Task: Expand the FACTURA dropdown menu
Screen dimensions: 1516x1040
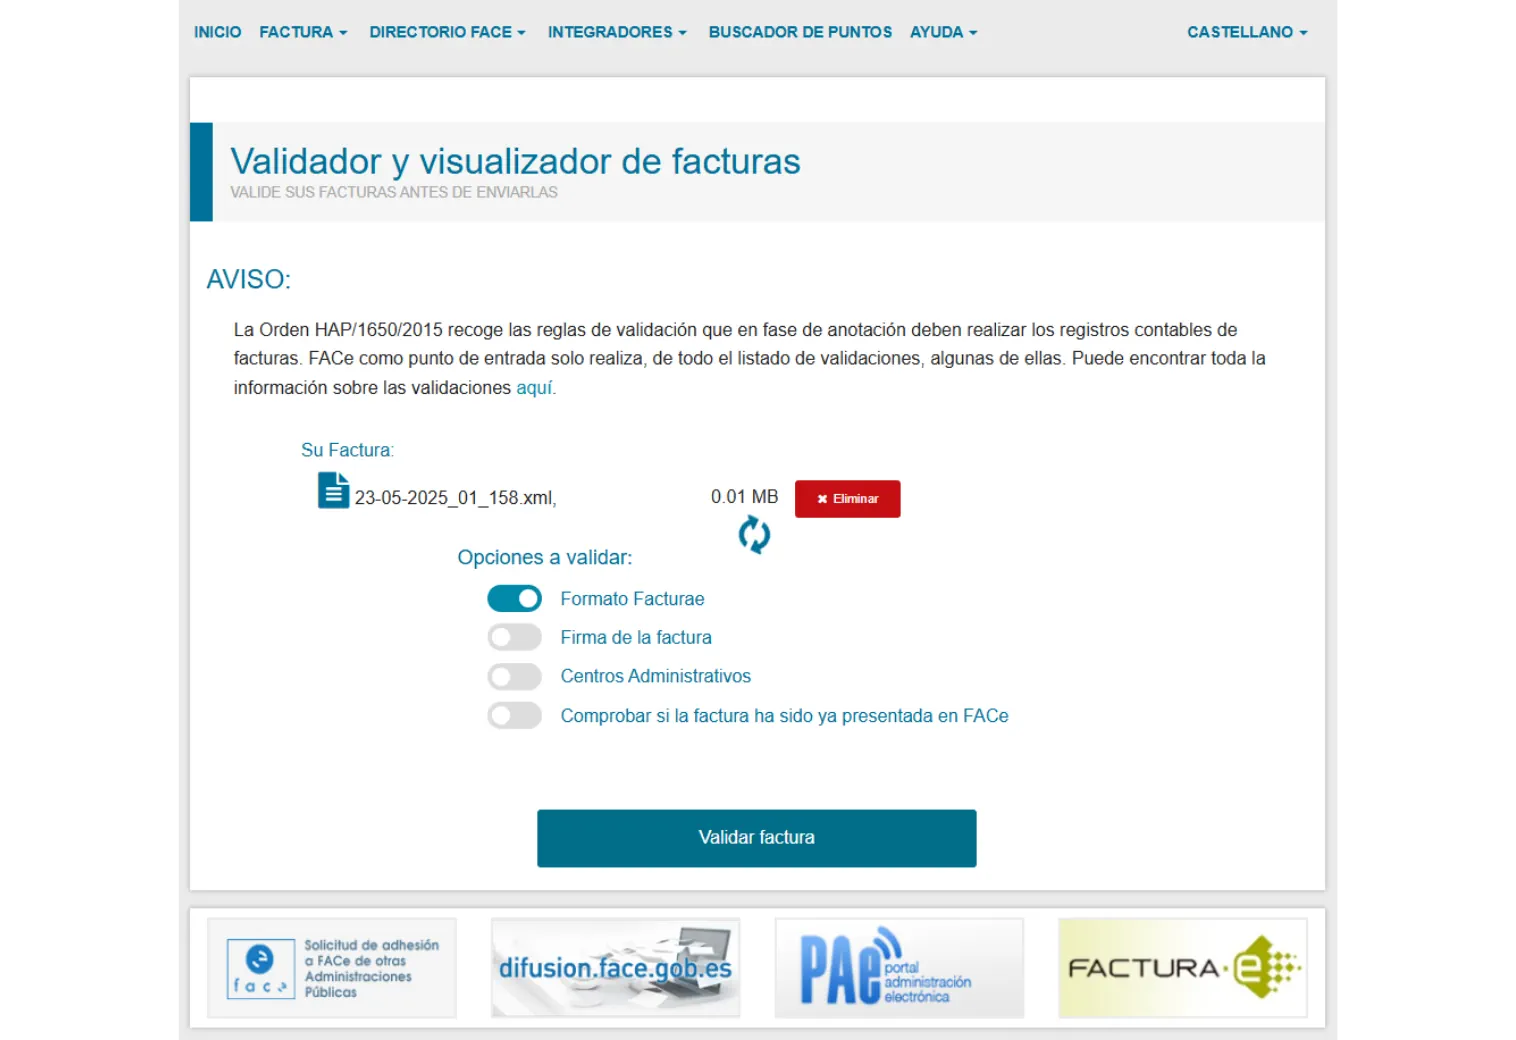Action: click(303, 32)
